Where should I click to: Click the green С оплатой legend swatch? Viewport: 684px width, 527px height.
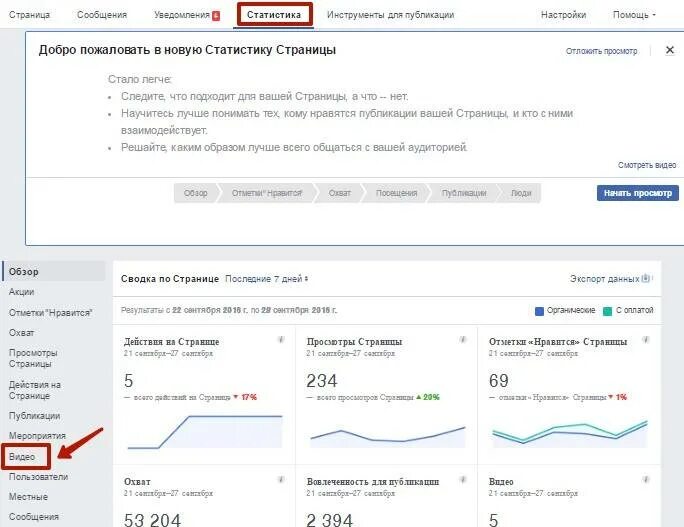click(607, 311)
